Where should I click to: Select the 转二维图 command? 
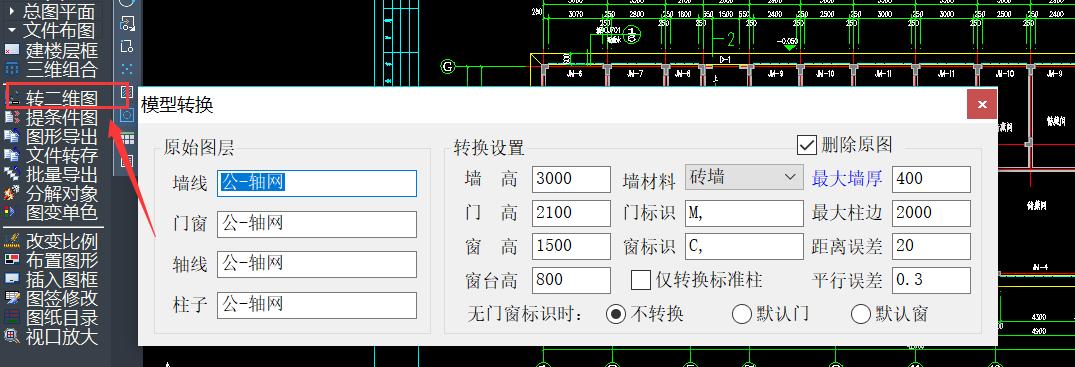coord(51,99)
